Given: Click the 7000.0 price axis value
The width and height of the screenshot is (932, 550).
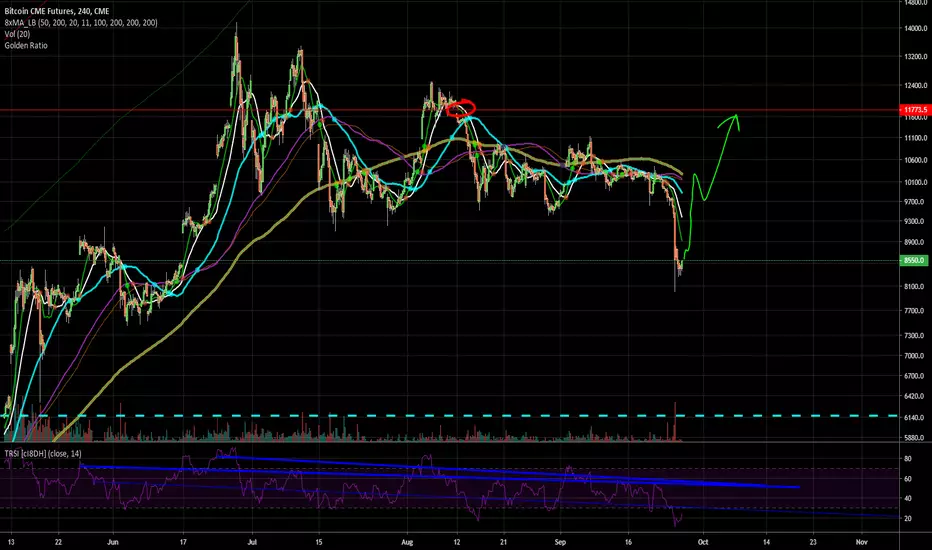Looking at the screenshot, I should [x=914, y=356].
